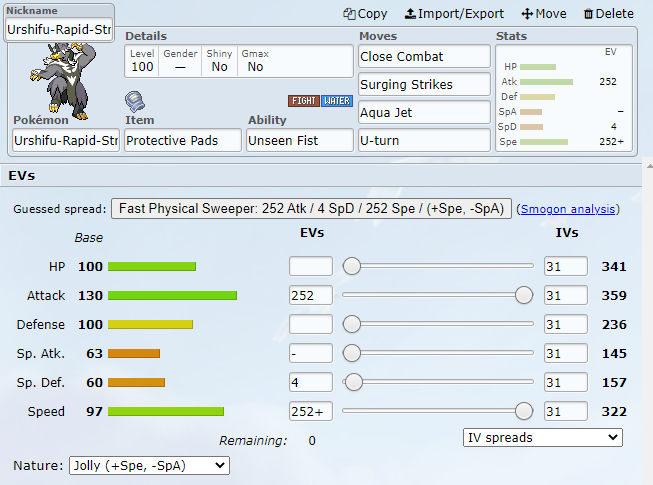Open the IV spreads dropdown
This screenshot has height=485, width=653.
pos(543,438)
